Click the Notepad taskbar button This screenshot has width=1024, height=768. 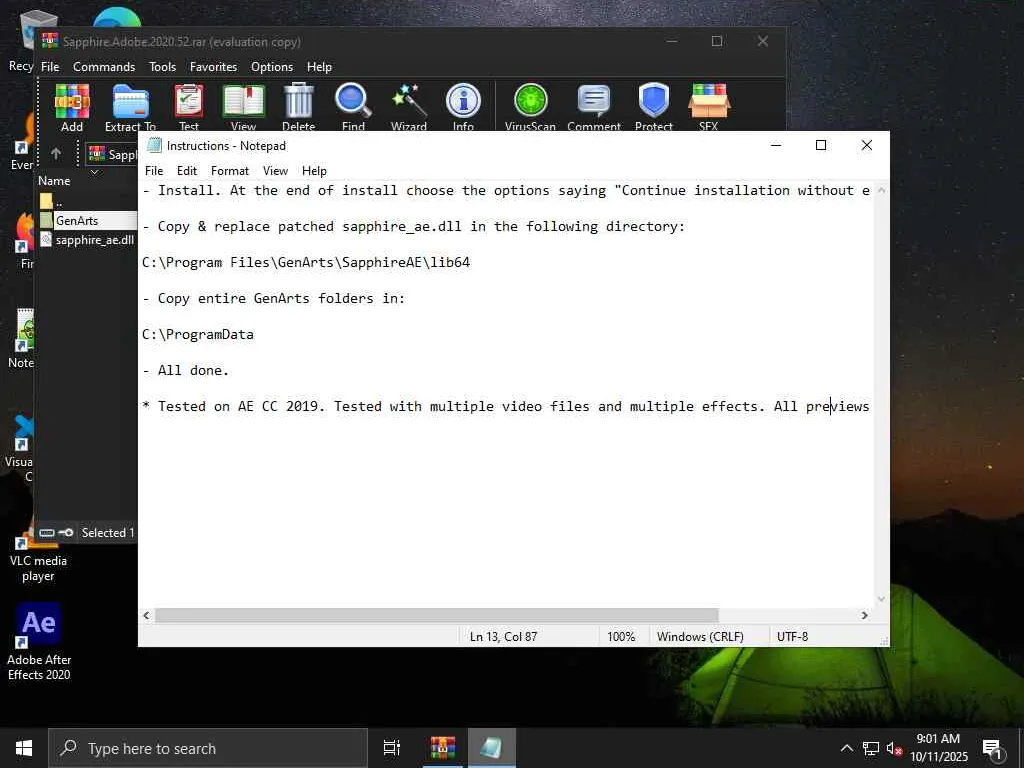click(x=492, y=748)
